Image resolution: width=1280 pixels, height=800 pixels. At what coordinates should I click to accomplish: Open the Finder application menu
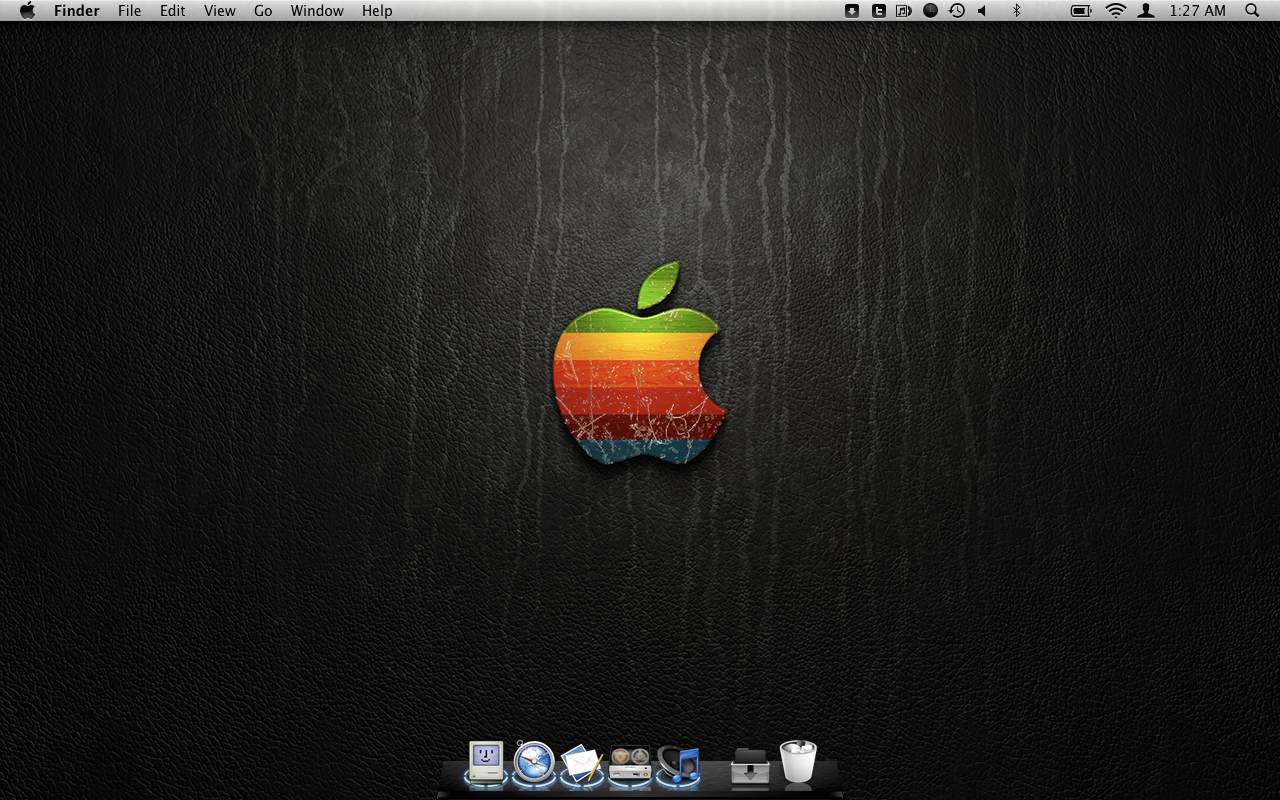coord(77,11)
